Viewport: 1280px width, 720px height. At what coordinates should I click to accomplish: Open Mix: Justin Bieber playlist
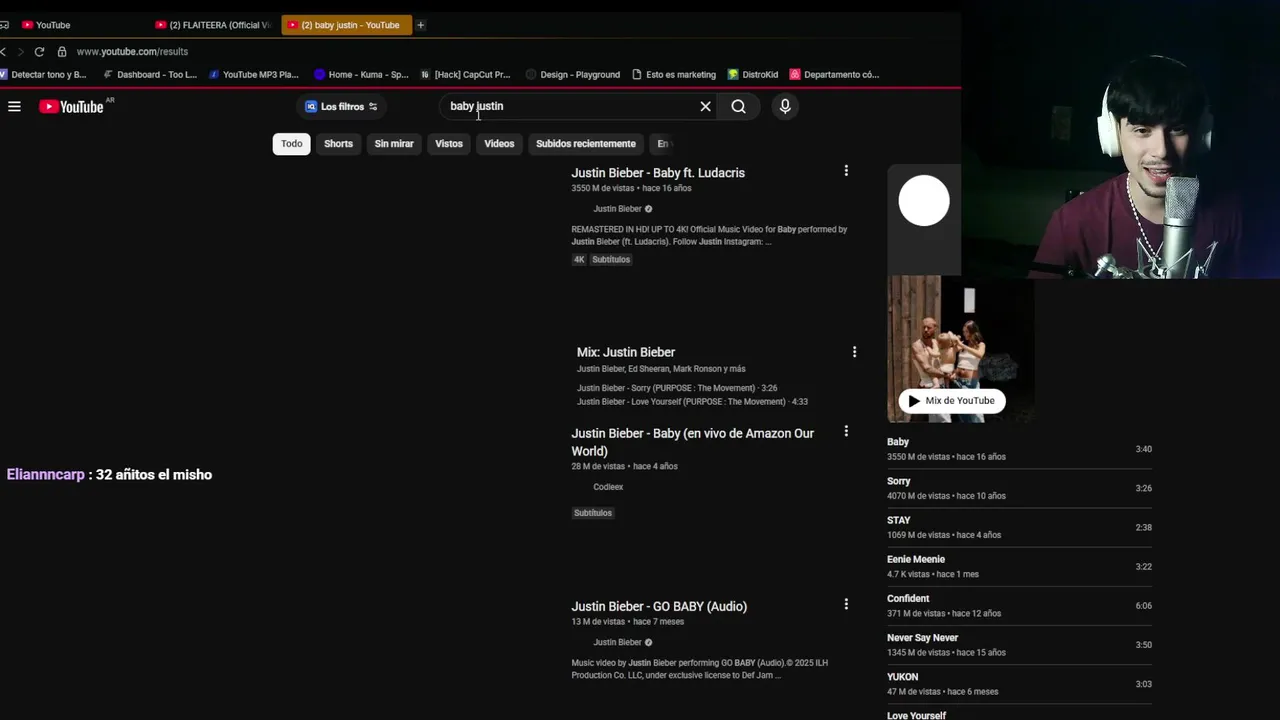tap(626, 352)
